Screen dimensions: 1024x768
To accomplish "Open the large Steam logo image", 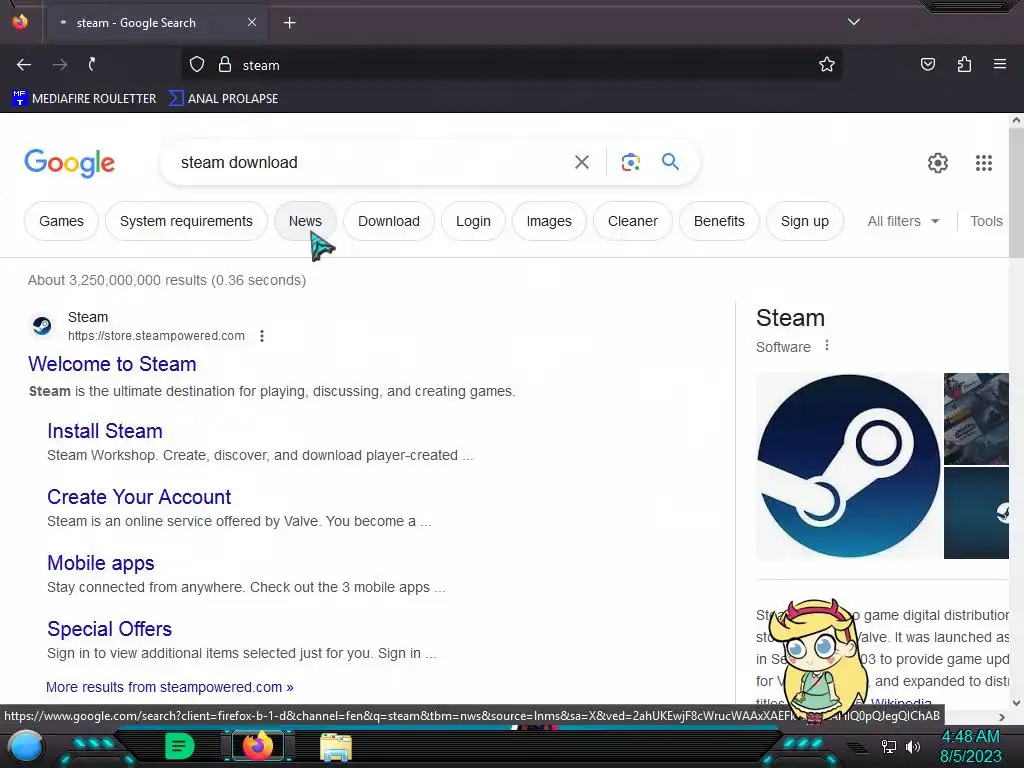I will tap(848, 466).
